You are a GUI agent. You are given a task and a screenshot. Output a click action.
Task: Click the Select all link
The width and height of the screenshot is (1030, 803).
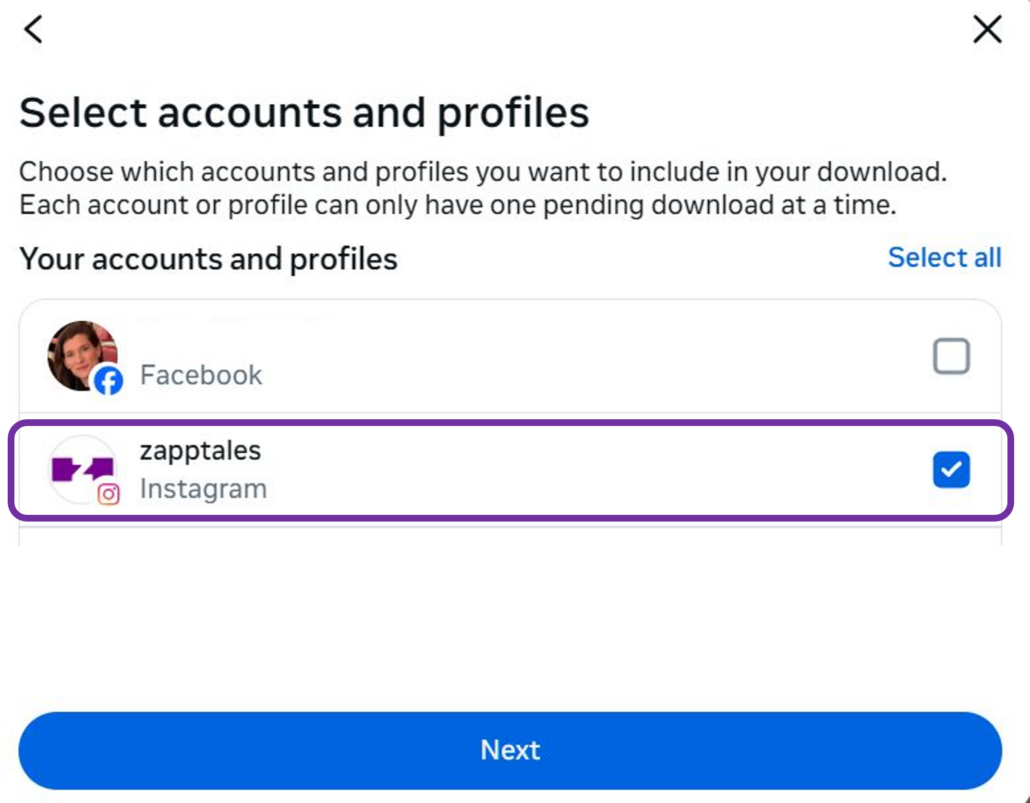[944, 257]
